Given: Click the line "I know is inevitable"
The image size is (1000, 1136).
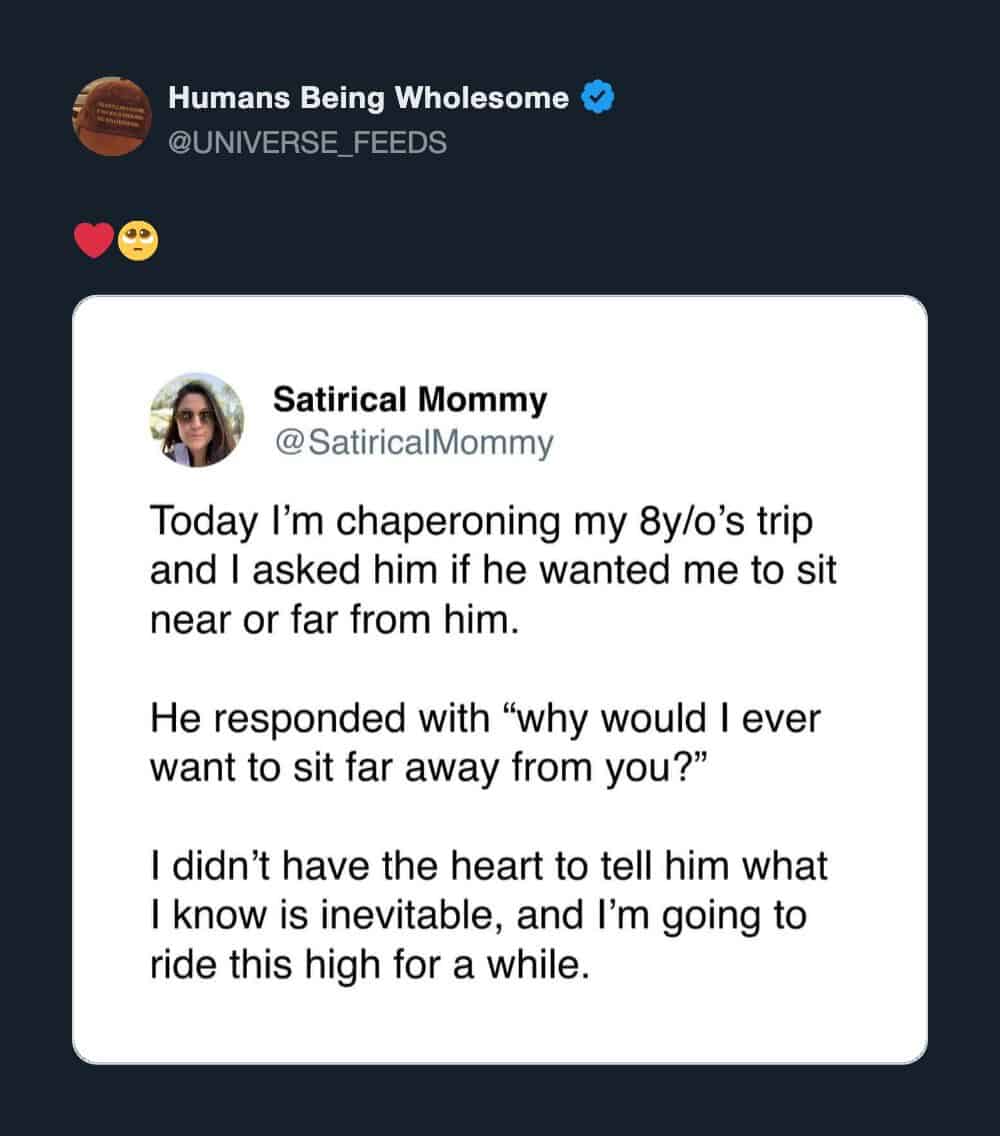Looking at the screenshot, I should [326, 915].
